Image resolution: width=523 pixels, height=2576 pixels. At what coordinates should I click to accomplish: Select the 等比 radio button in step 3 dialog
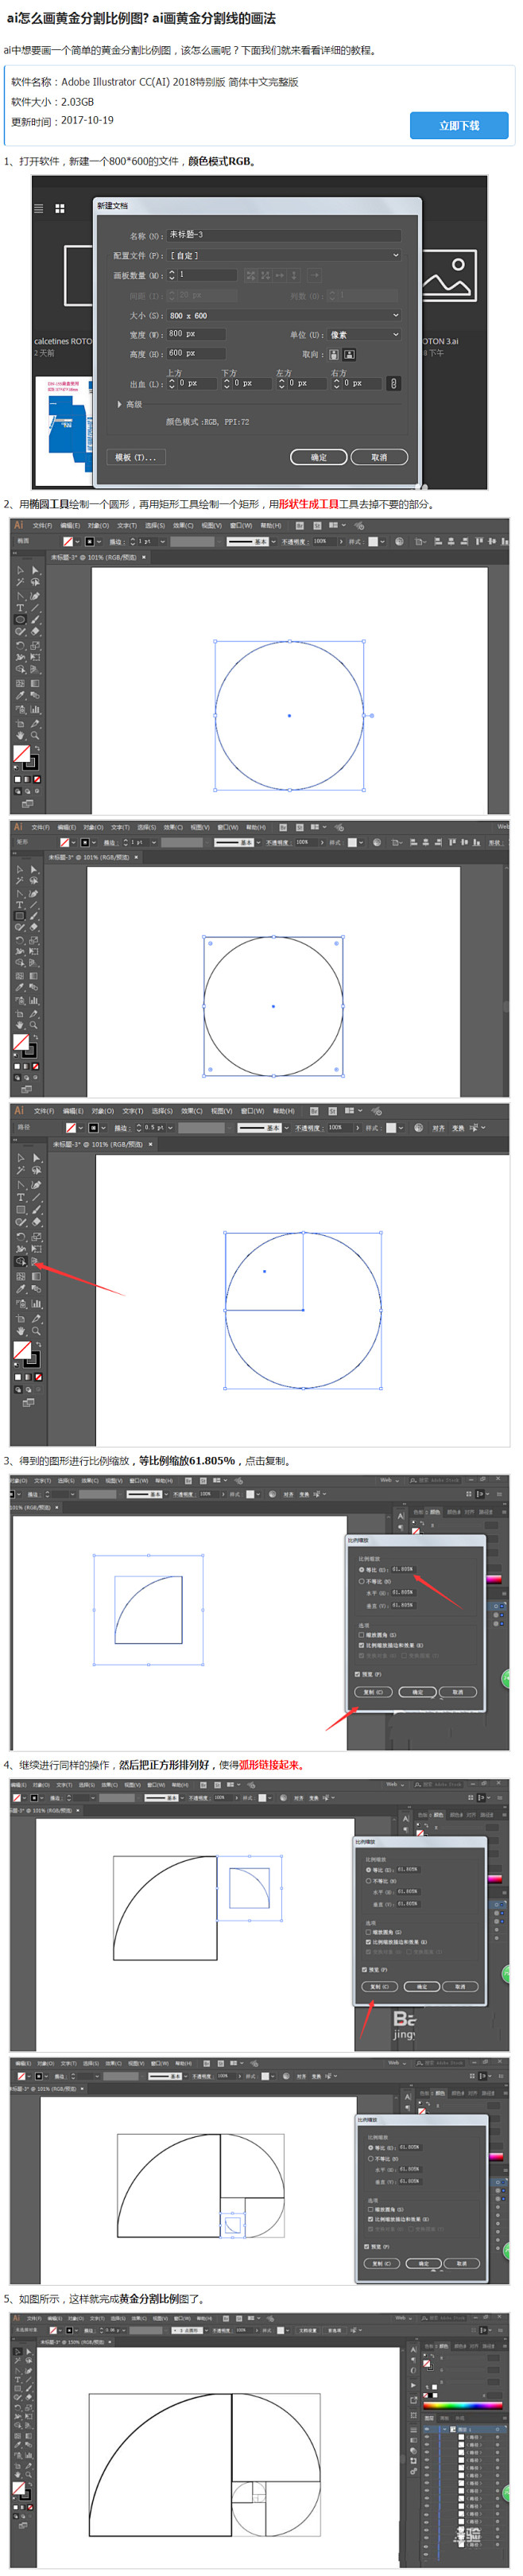coord(361,1569)
